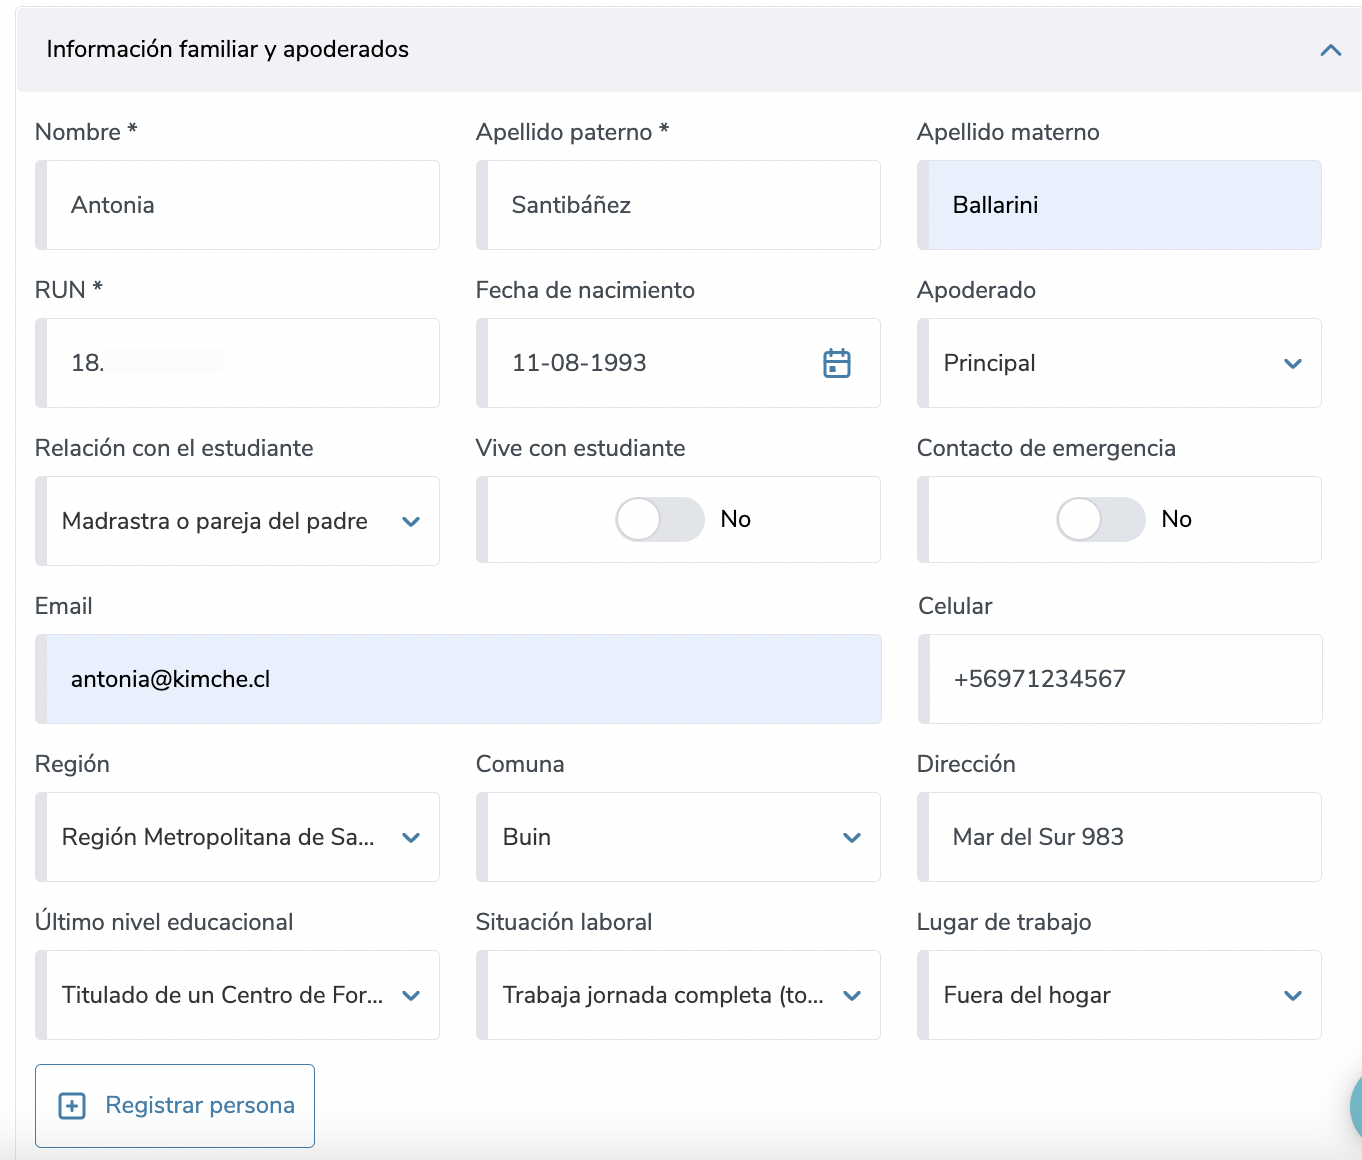The height and width of the screenshot is (1160, 1362).
Task: Focus the Apellido paterno field
Action: click(680, 205)
